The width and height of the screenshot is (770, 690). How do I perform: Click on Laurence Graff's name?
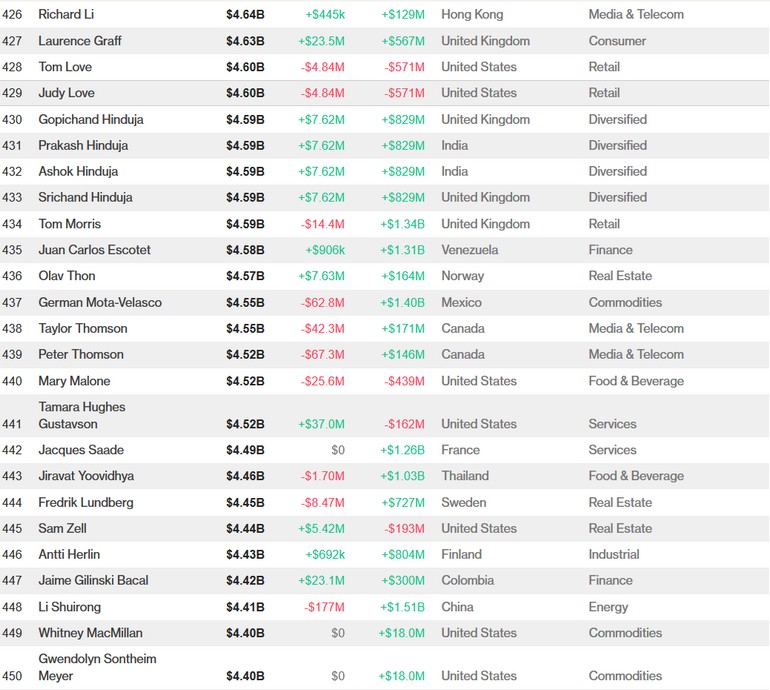pyautogui.click(x=80, y=41)
